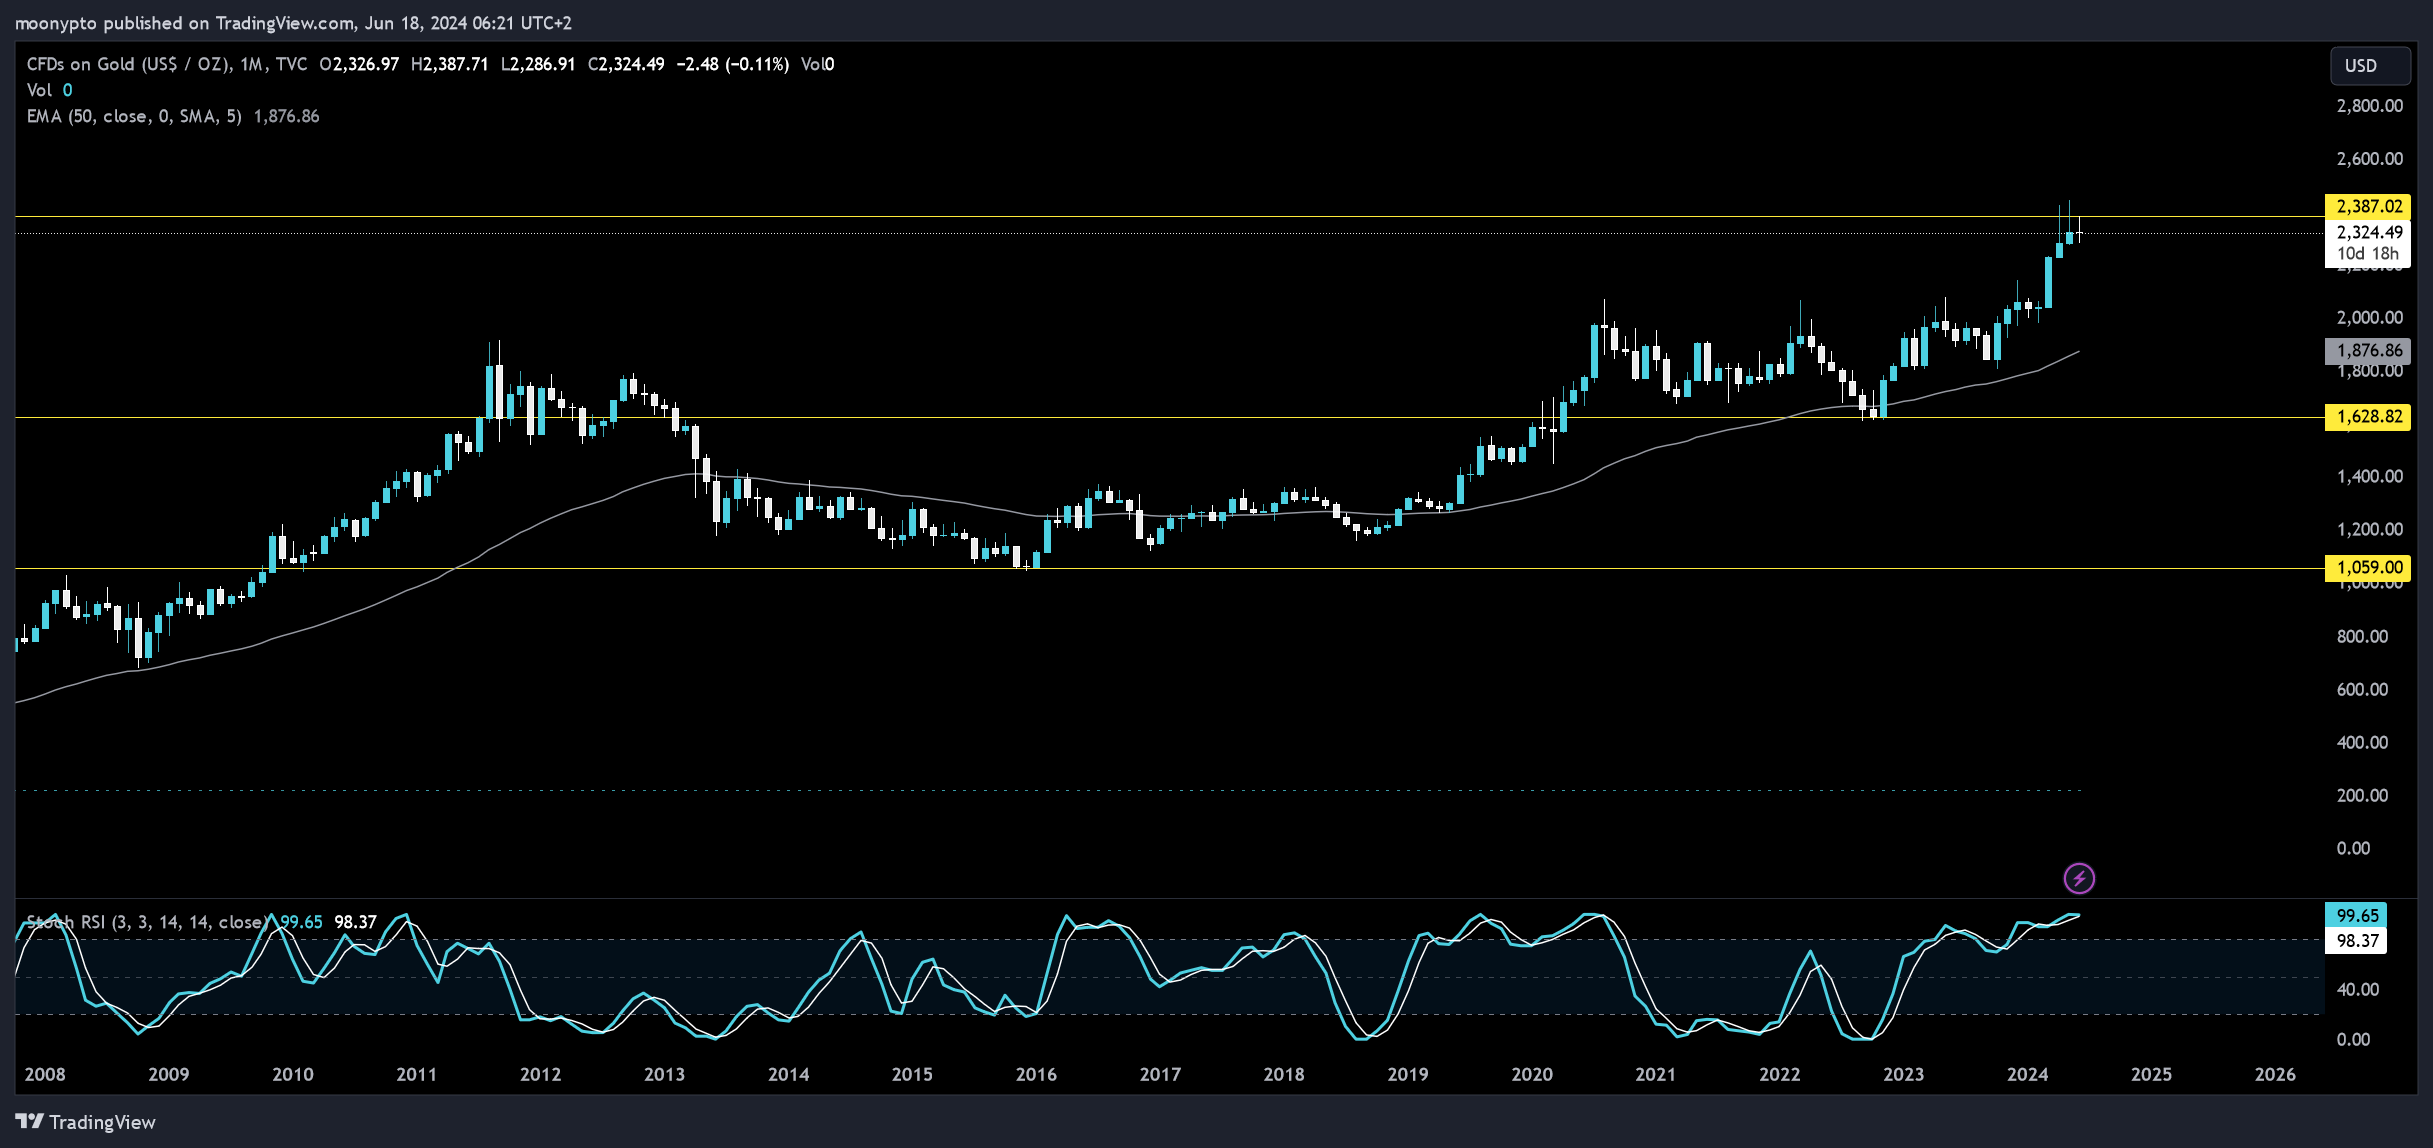Click the 2012 year label on time axis
Image resolution: width=2433 pixels, height=1148 pixels.
click(541, 1074)
